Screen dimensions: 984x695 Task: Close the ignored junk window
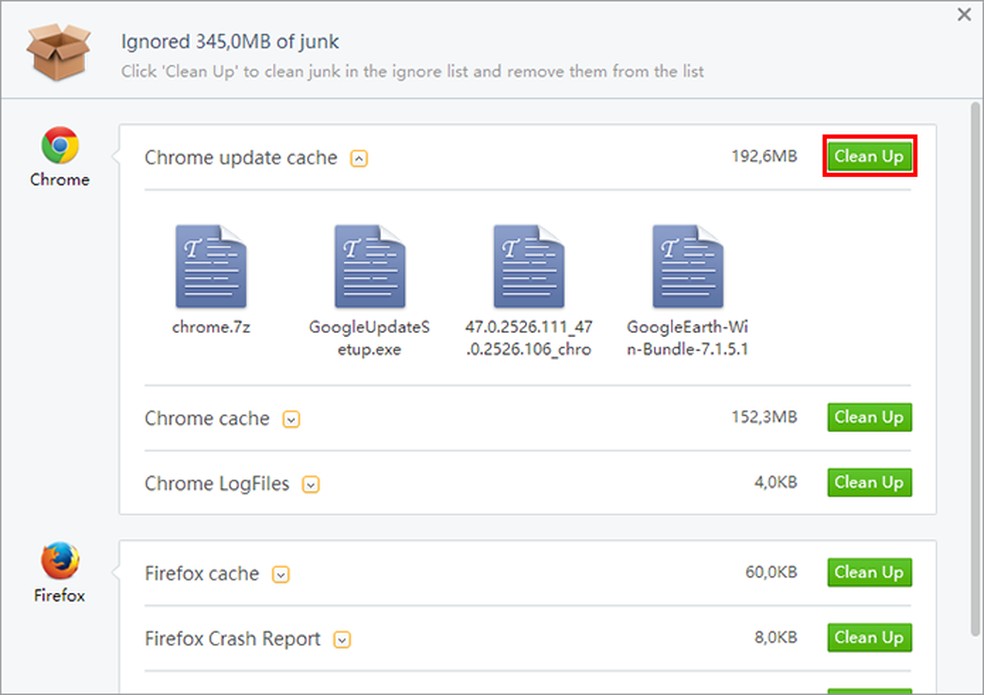(965, 14)
